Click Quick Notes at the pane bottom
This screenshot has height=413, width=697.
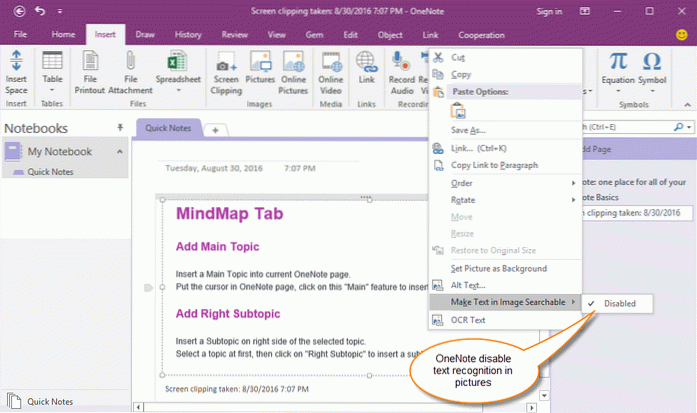pyautogui.click(x=50, y=401)
